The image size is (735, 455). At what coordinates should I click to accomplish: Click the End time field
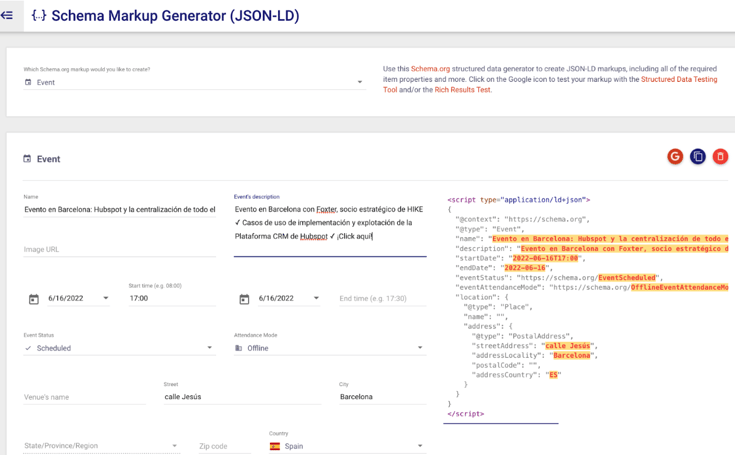click(382, 298)
